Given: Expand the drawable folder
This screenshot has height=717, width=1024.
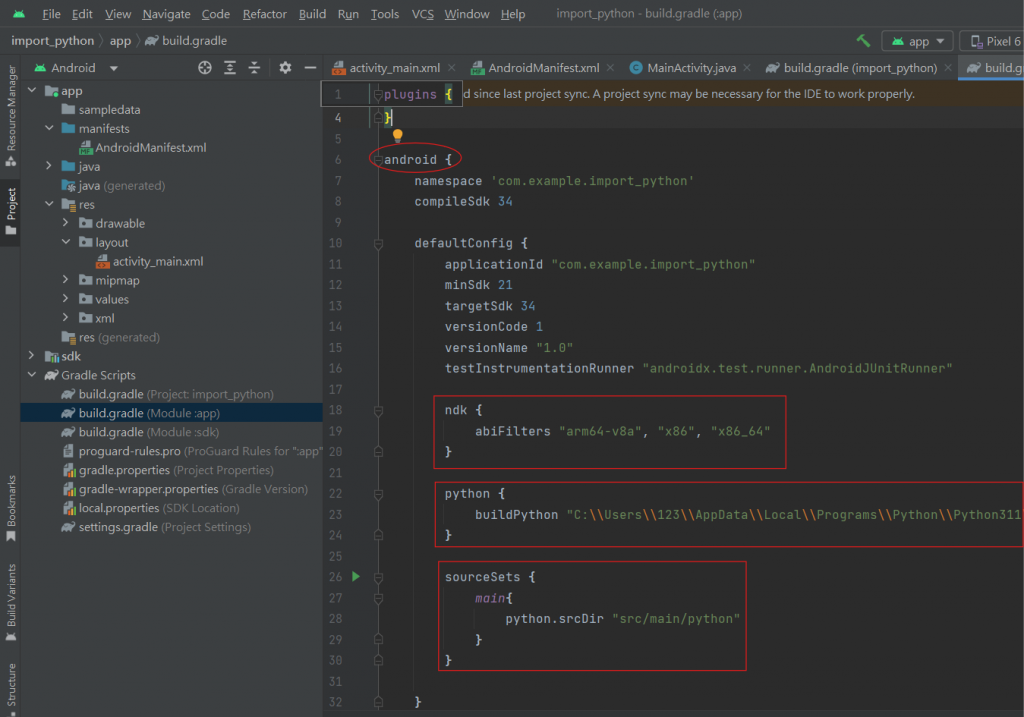Looking at the screenshot, I should tap(65, 223).
